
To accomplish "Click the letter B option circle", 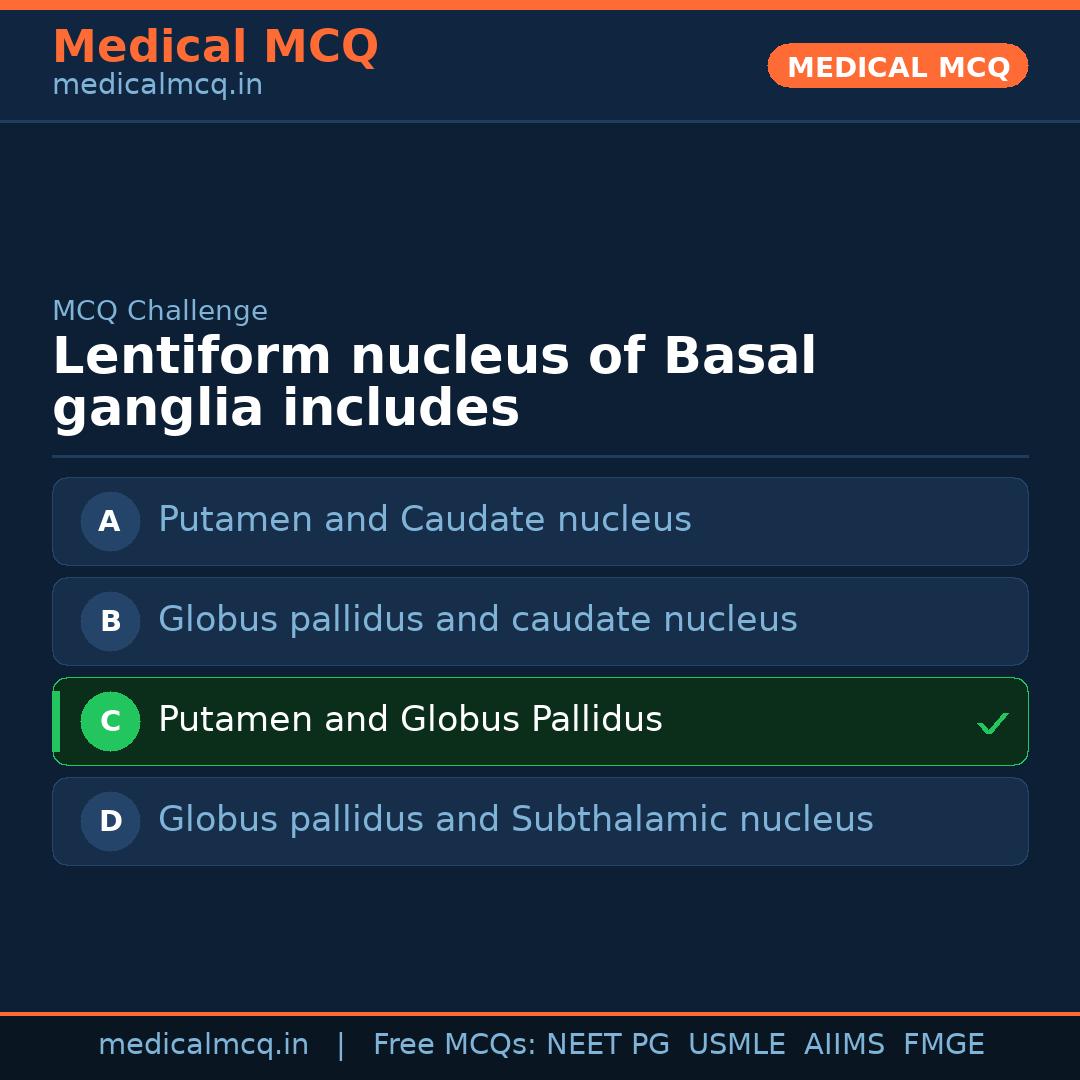I will click(x=110, y=621).
